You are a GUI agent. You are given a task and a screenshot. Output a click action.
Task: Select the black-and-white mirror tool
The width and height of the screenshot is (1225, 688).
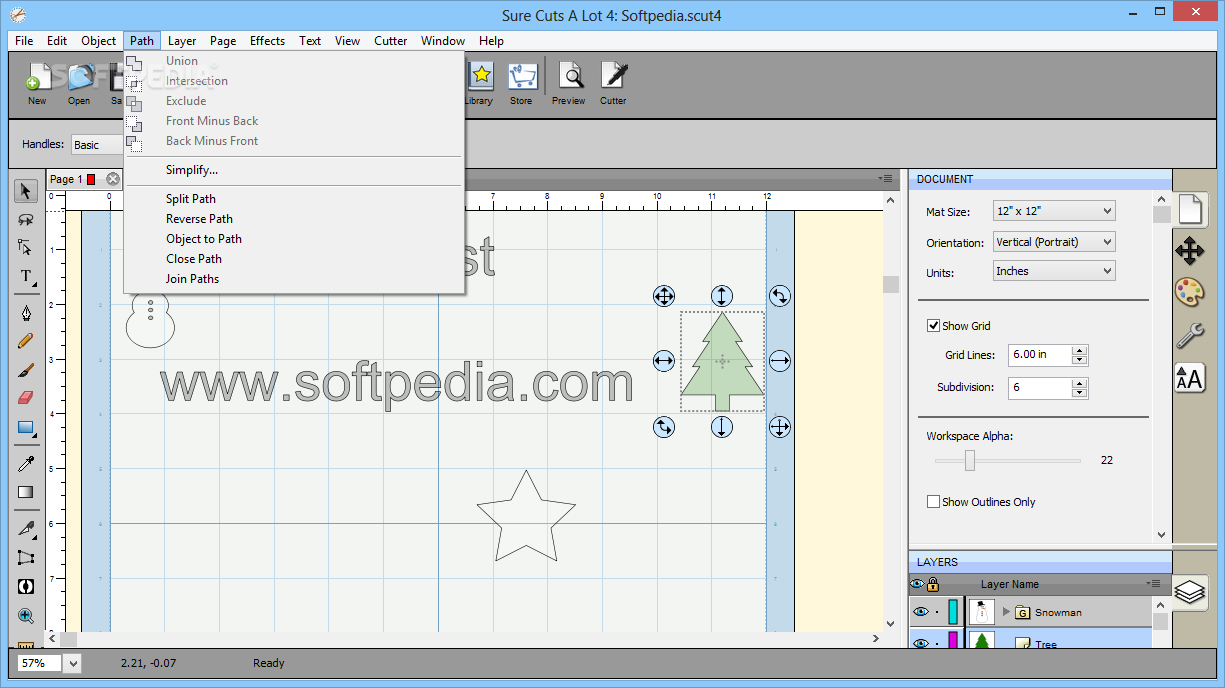(x=26, y=587)
